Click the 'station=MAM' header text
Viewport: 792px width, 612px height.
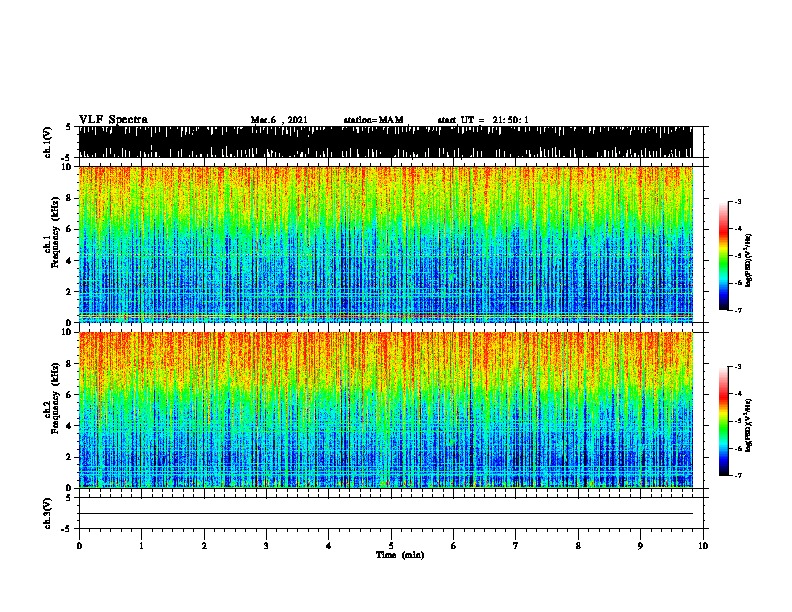[373, 120]
